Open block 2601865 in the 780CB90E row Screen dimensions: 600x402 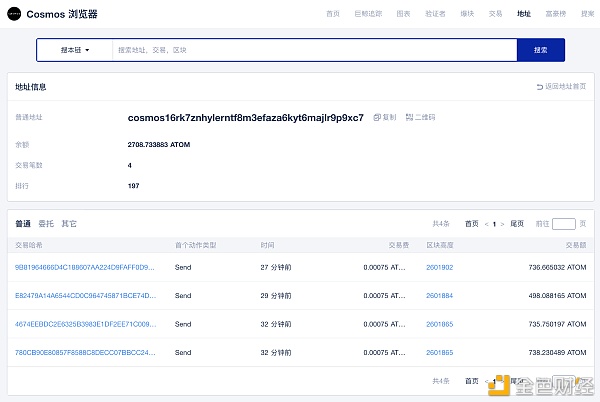pyautogui.click(x=440, y=352)
